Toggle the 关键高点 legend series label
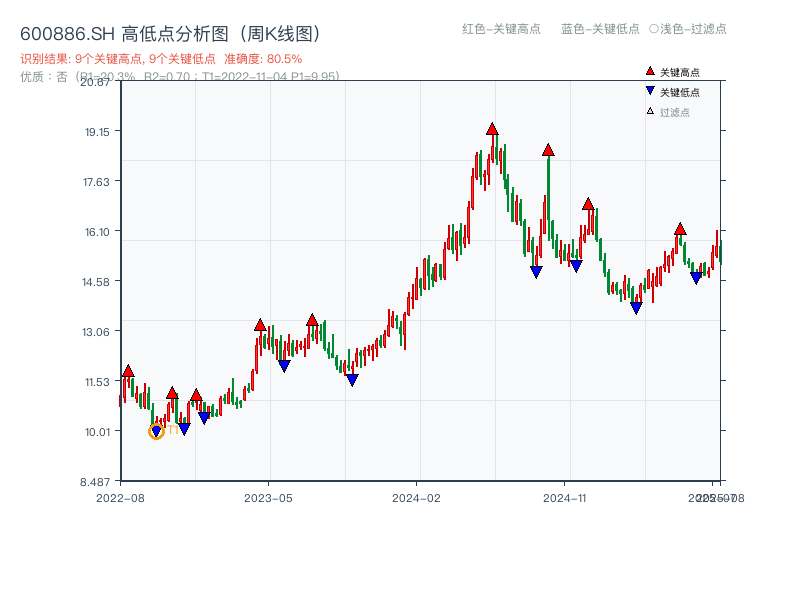The width and height of the screenshot is (800, 600). pyautogui.click(x=680, y=72)
